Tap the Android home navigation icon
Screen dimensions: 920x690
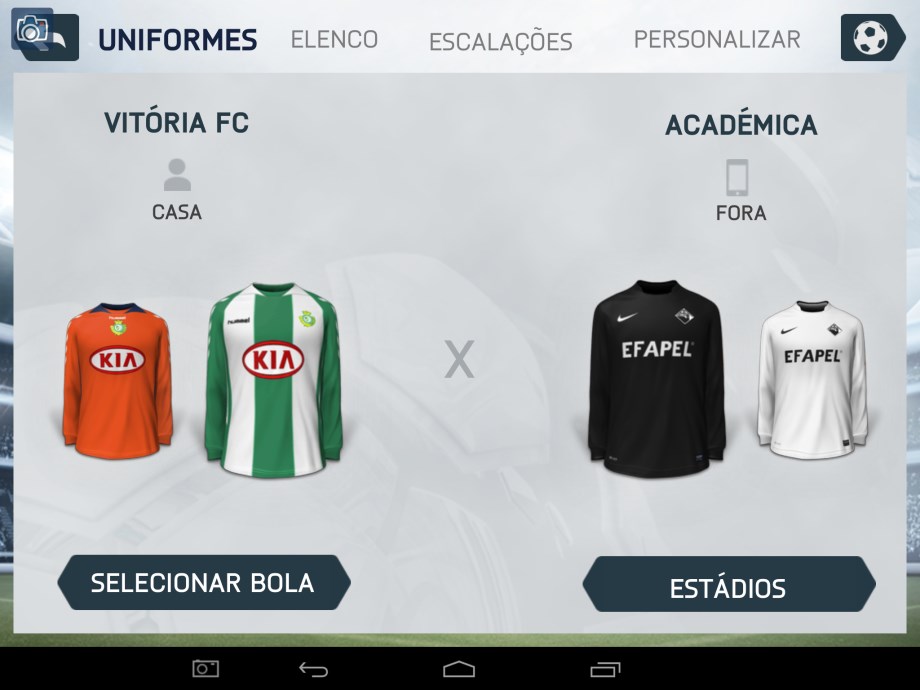(459, 669)
